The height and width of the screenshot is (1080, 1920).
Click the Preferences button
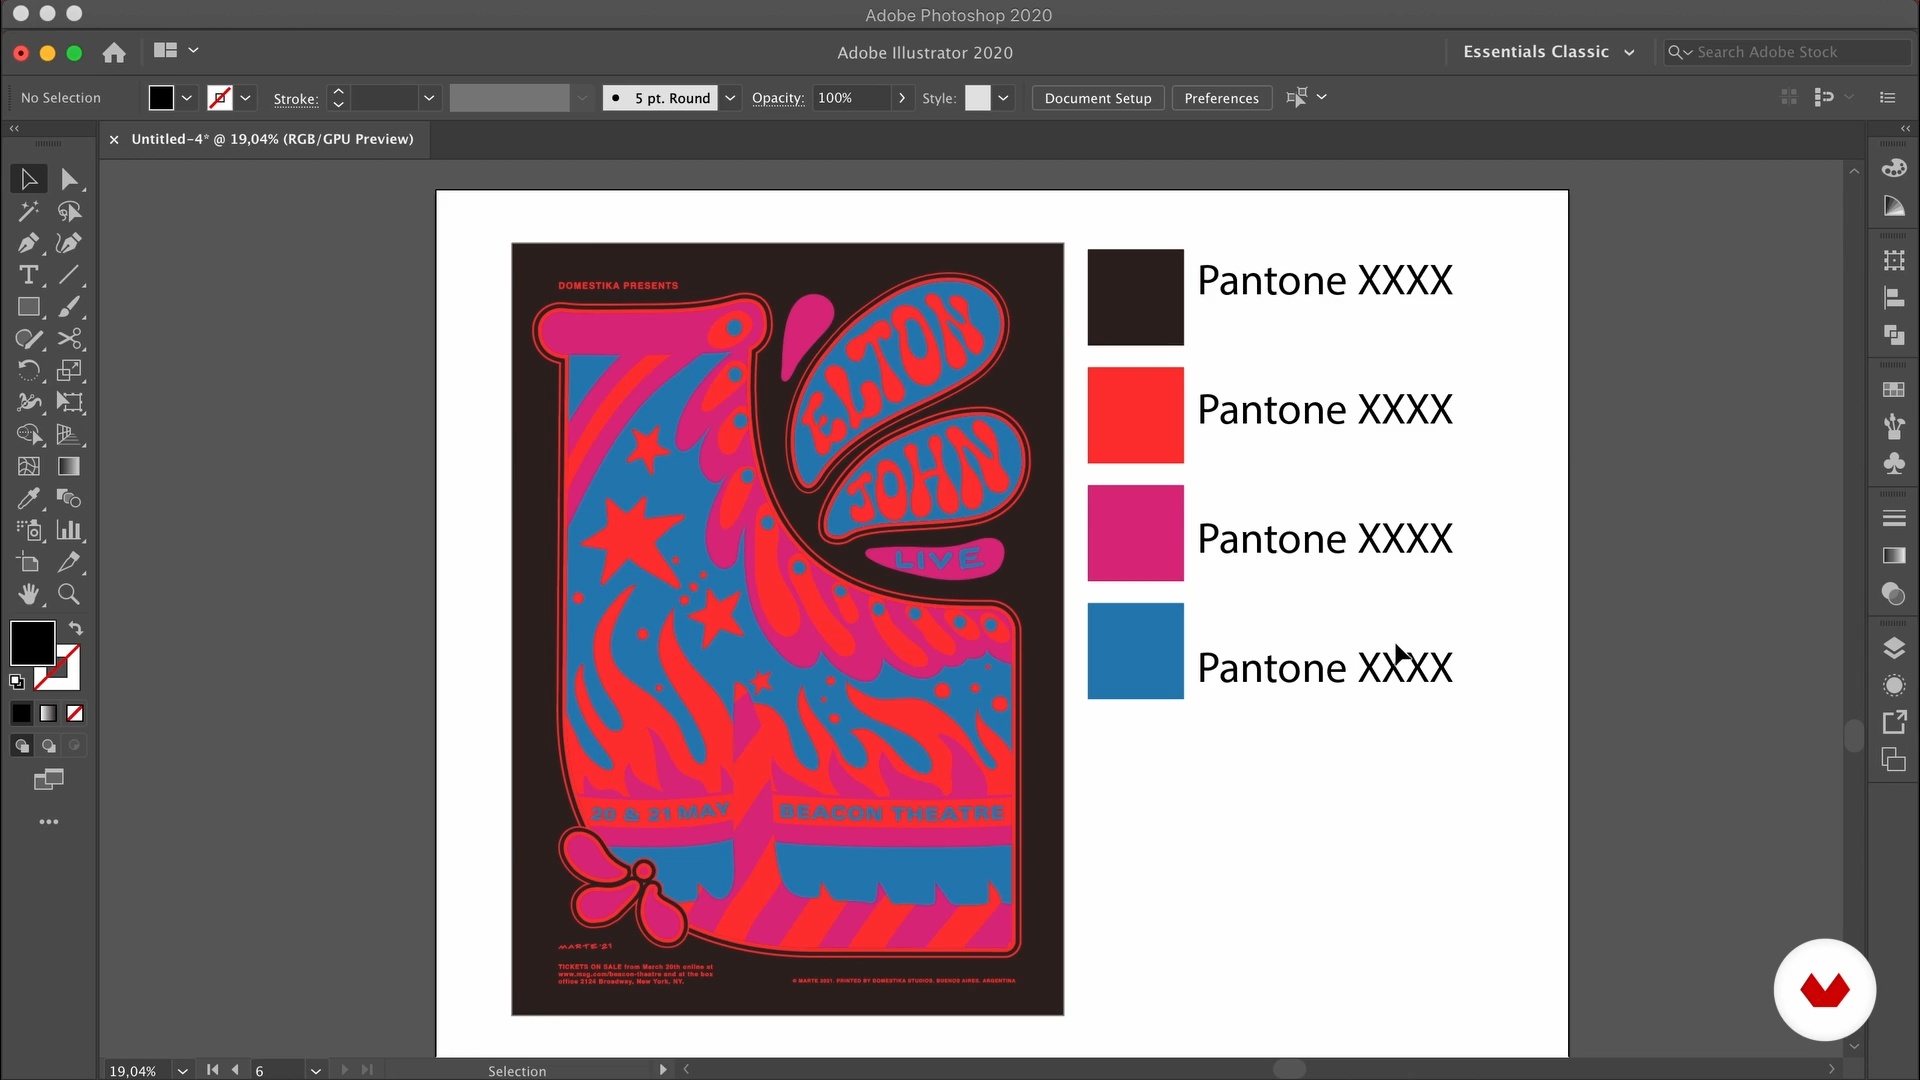coord(1221,98)
